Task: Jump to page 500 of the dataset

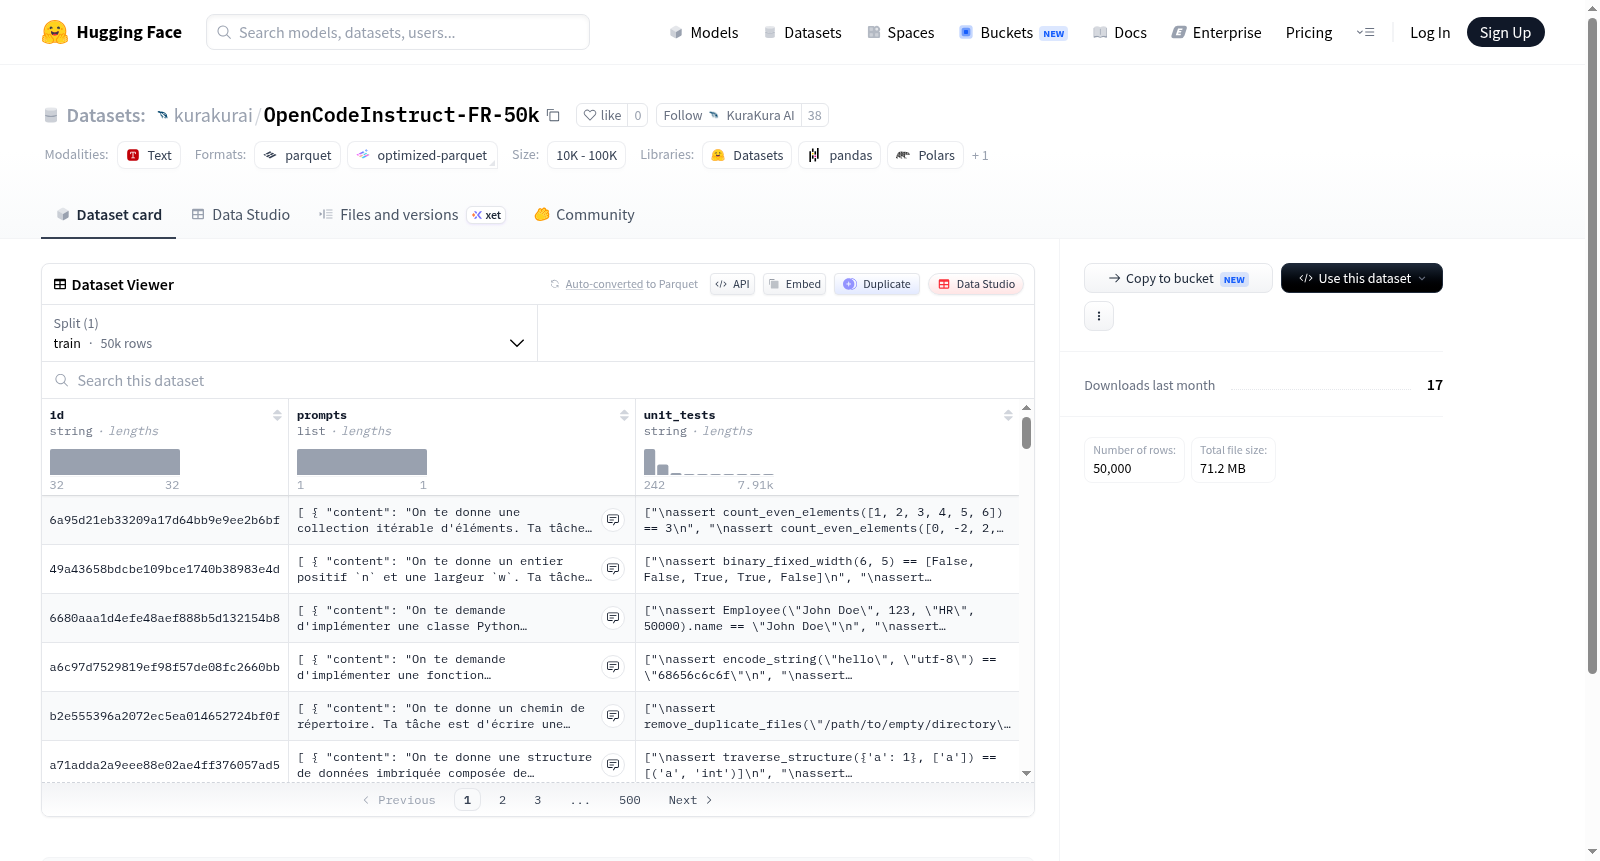Action: (x=630, y=800)
